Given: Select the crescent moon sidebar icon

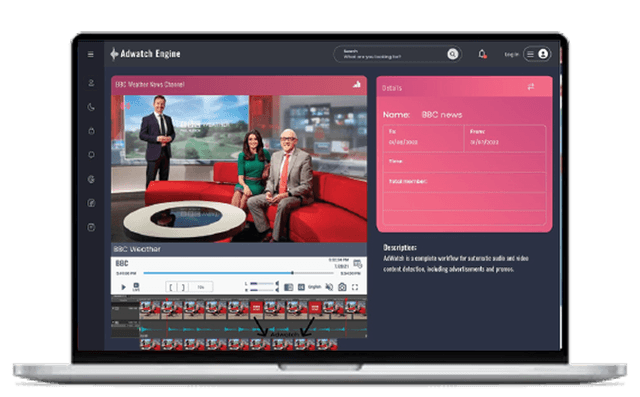Looking at the screenshot, I should click(91, 107).
